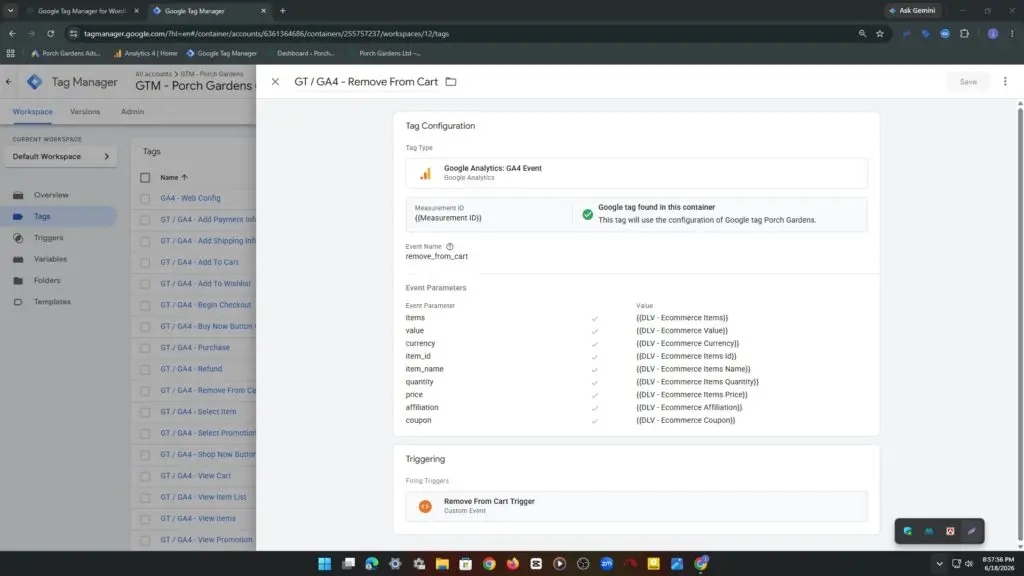This screenshot has height=576, width=1024.
Task: Click the {{DLV - Ecommerce Coupon}} value
Action: 685,420
